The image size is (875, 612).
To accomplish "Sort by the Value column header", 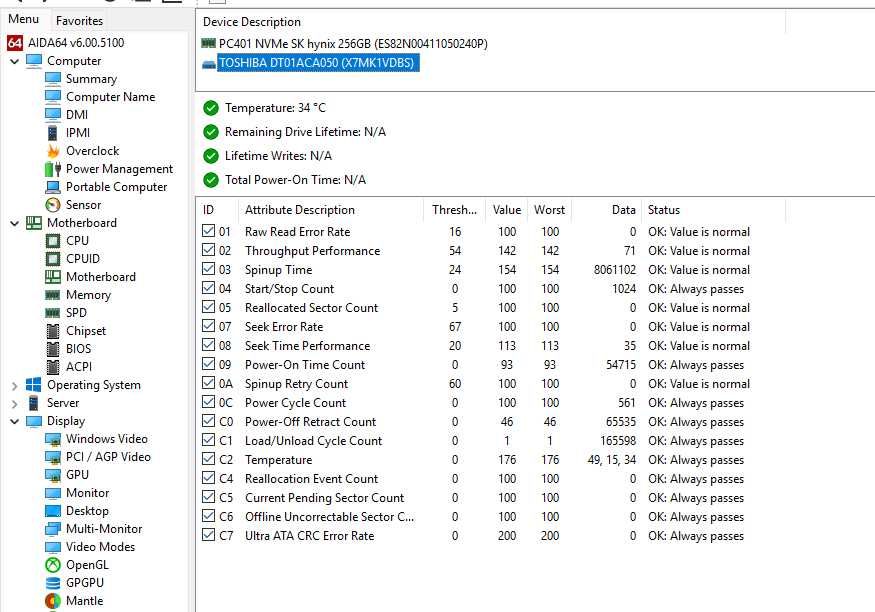I will click(506, 210).
